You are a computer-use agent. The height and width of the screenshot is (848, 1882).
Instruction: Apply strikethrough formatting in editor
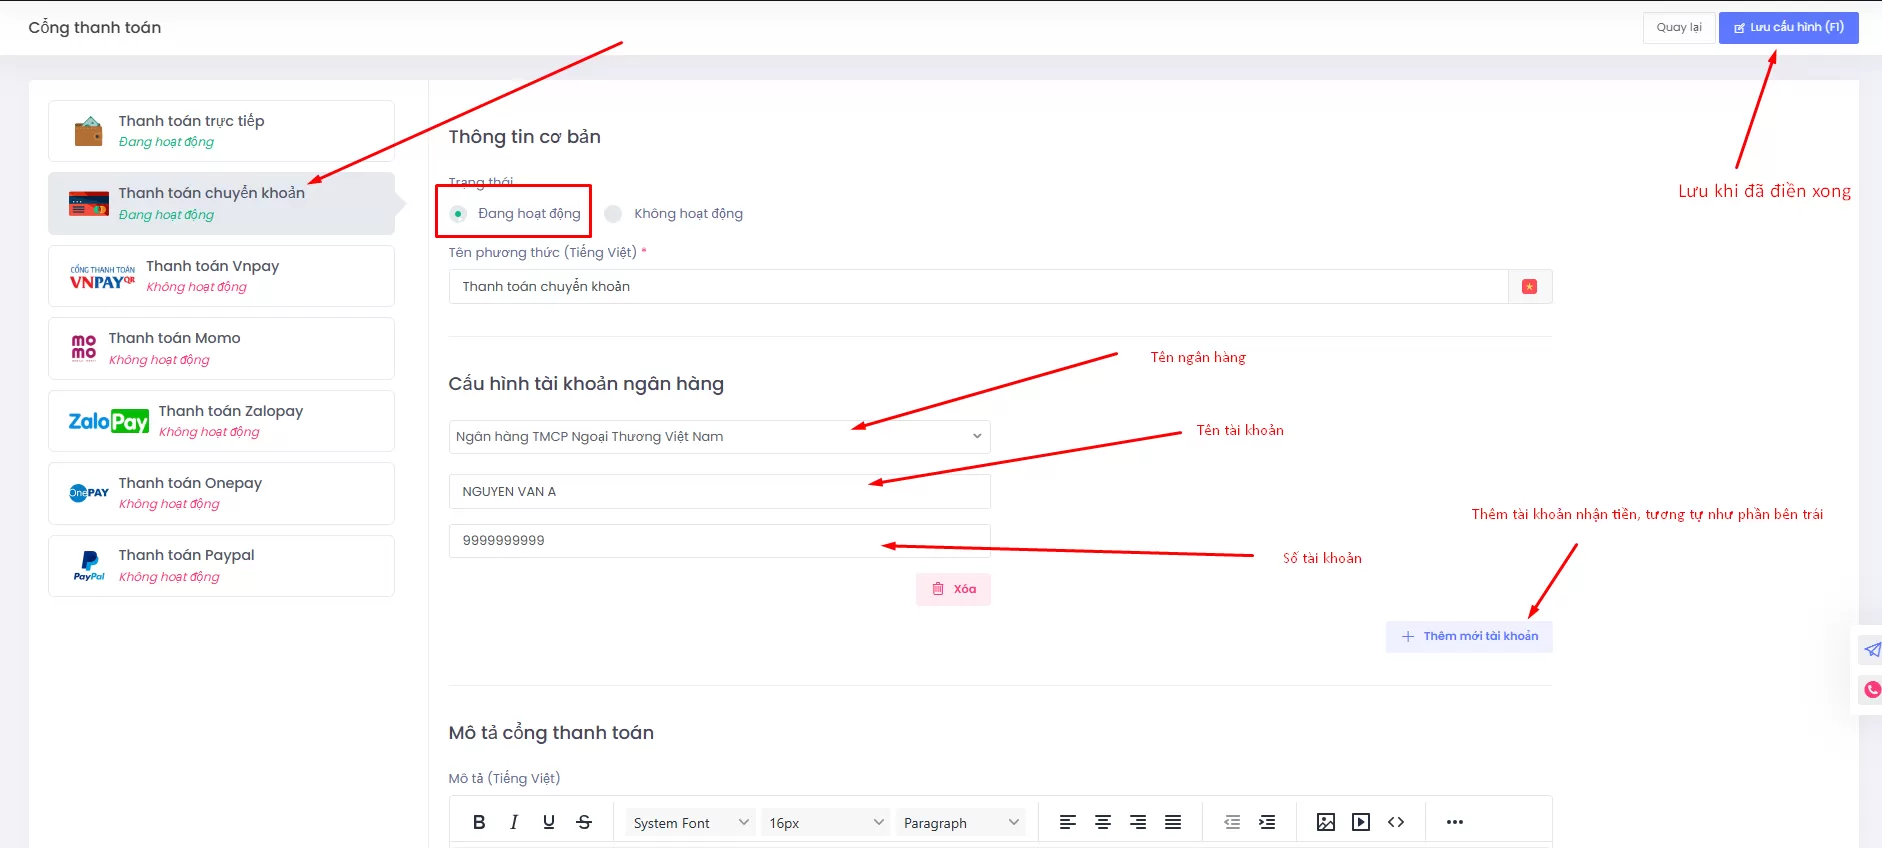click(x=584, y=822)
